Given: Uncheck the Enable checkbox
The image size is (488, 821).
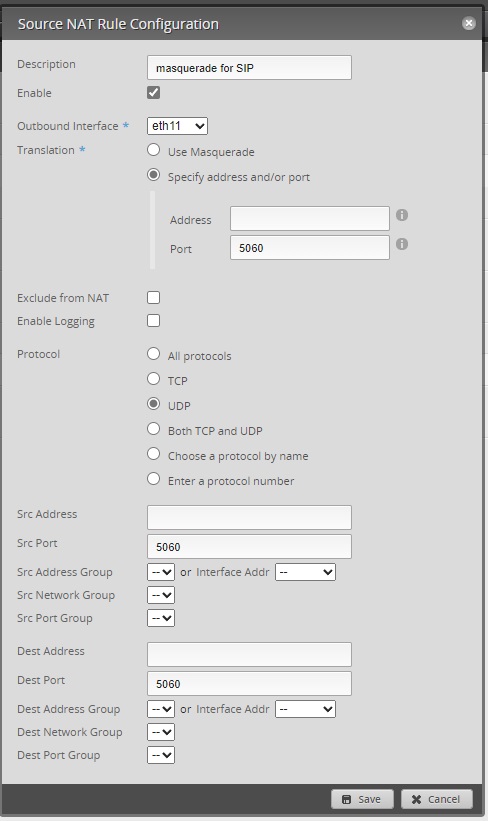Looking at the screenshot, I should [x=153, y=93].
